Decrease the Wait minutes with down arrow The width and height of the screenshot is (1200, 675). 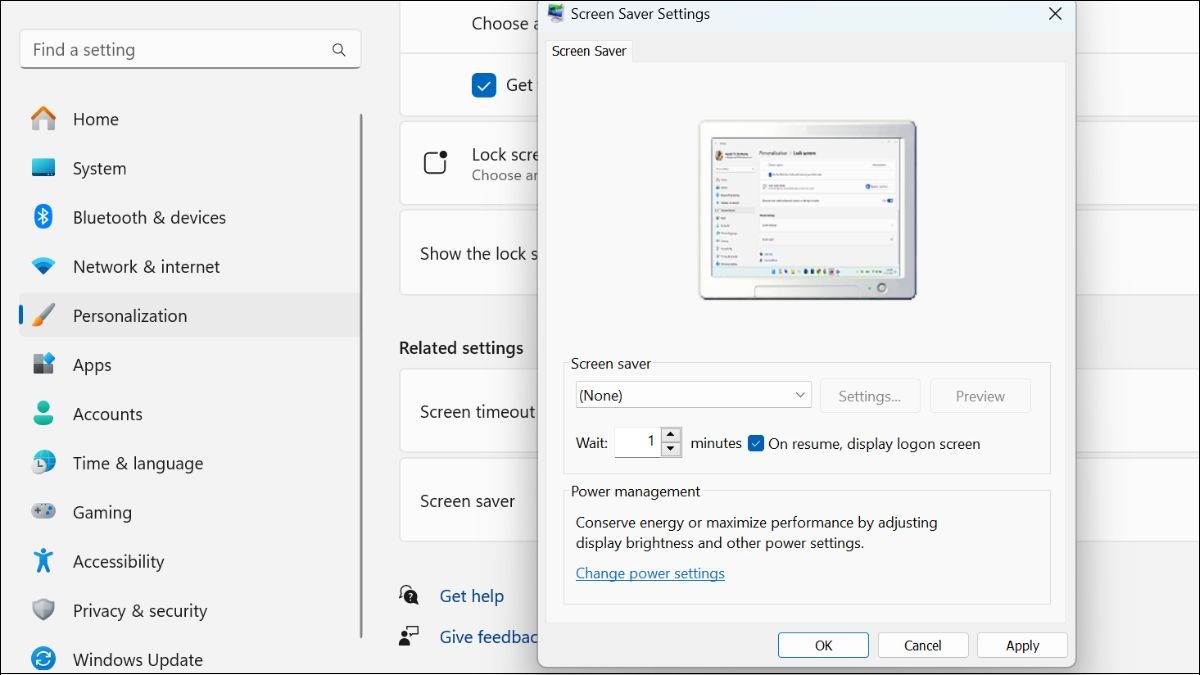click(671, 450)
